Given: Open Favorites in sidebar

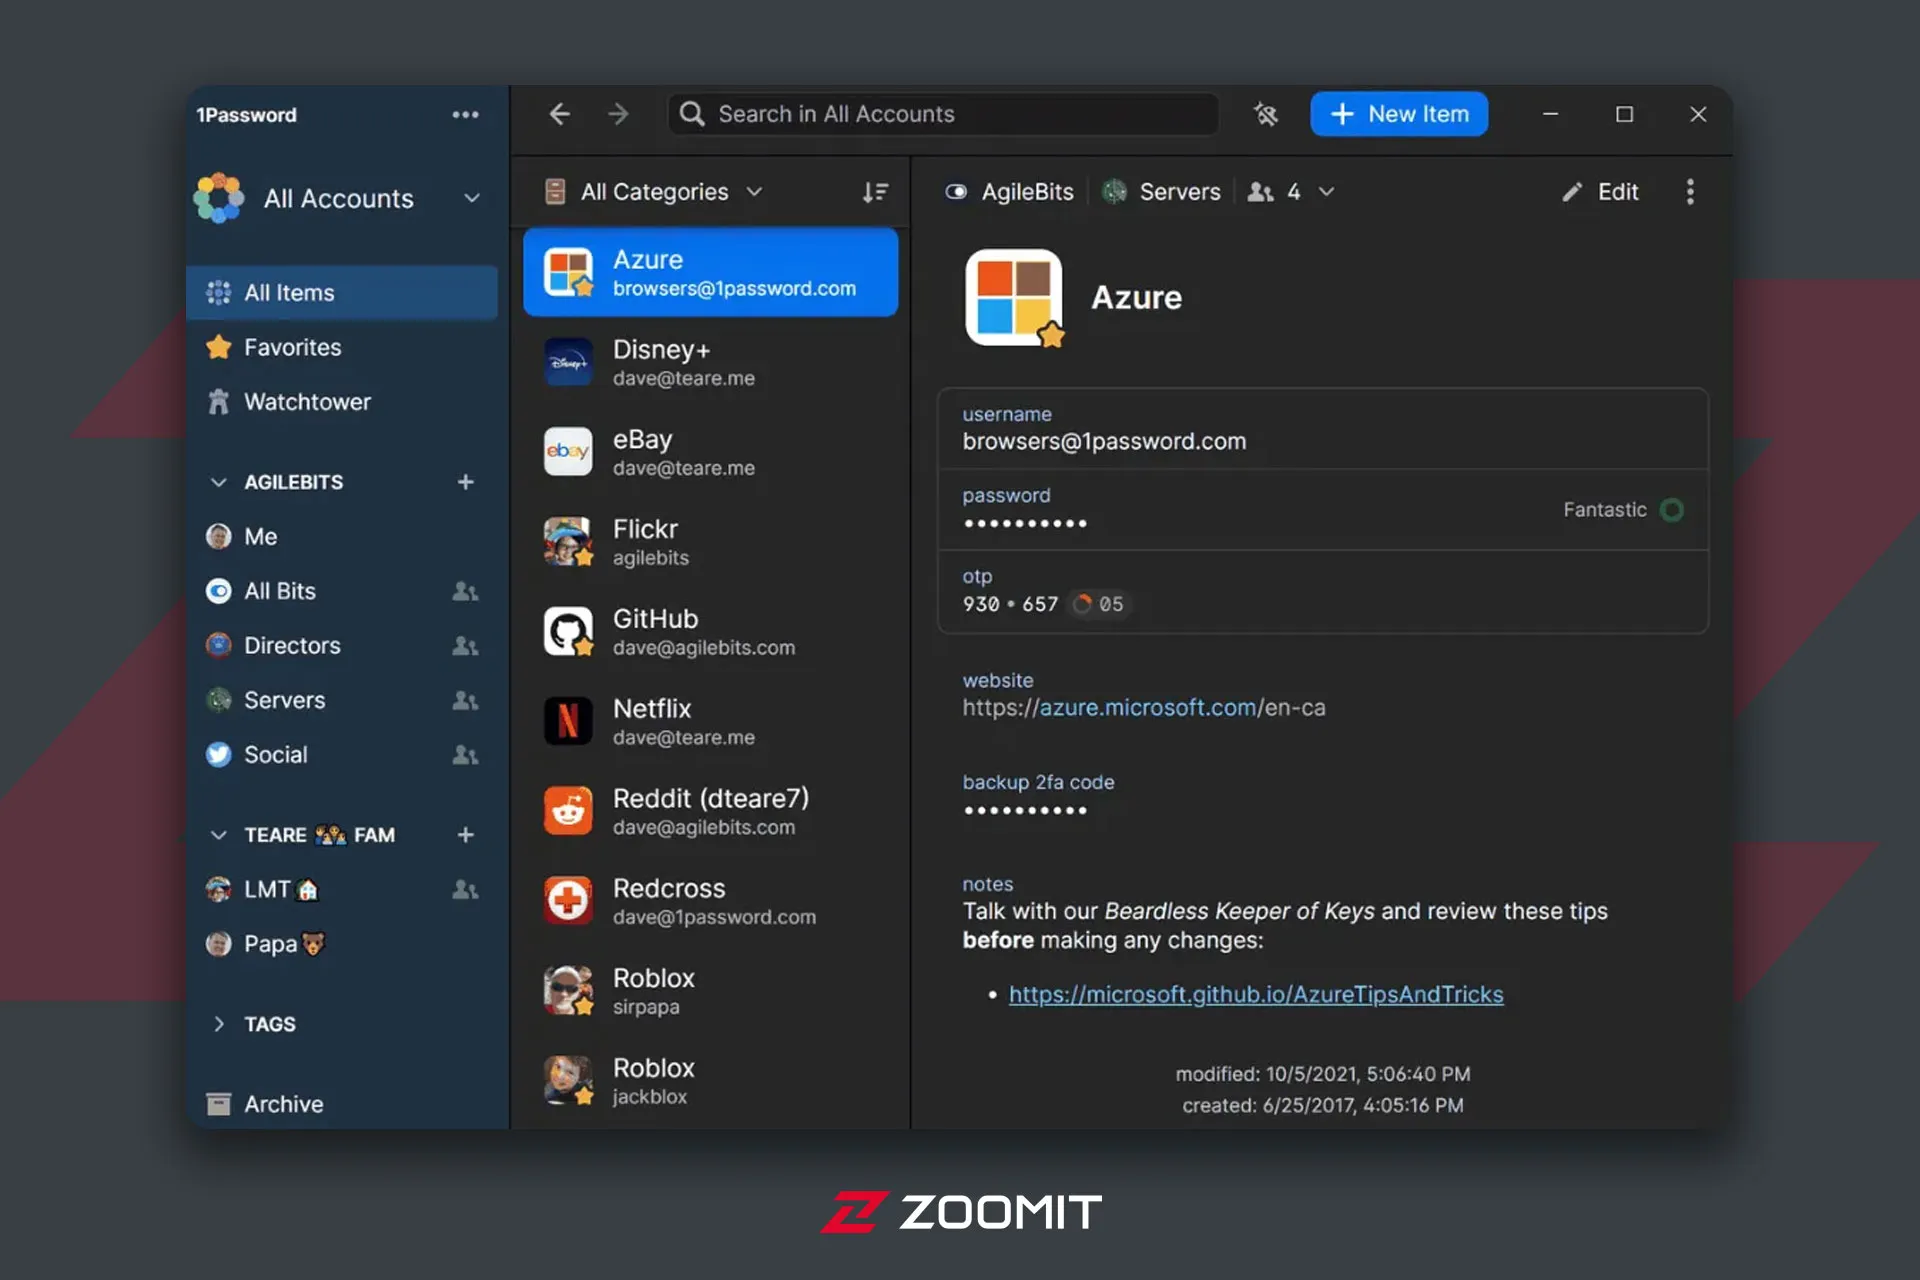Looking at the screenshot, I should tap(342, 347).
